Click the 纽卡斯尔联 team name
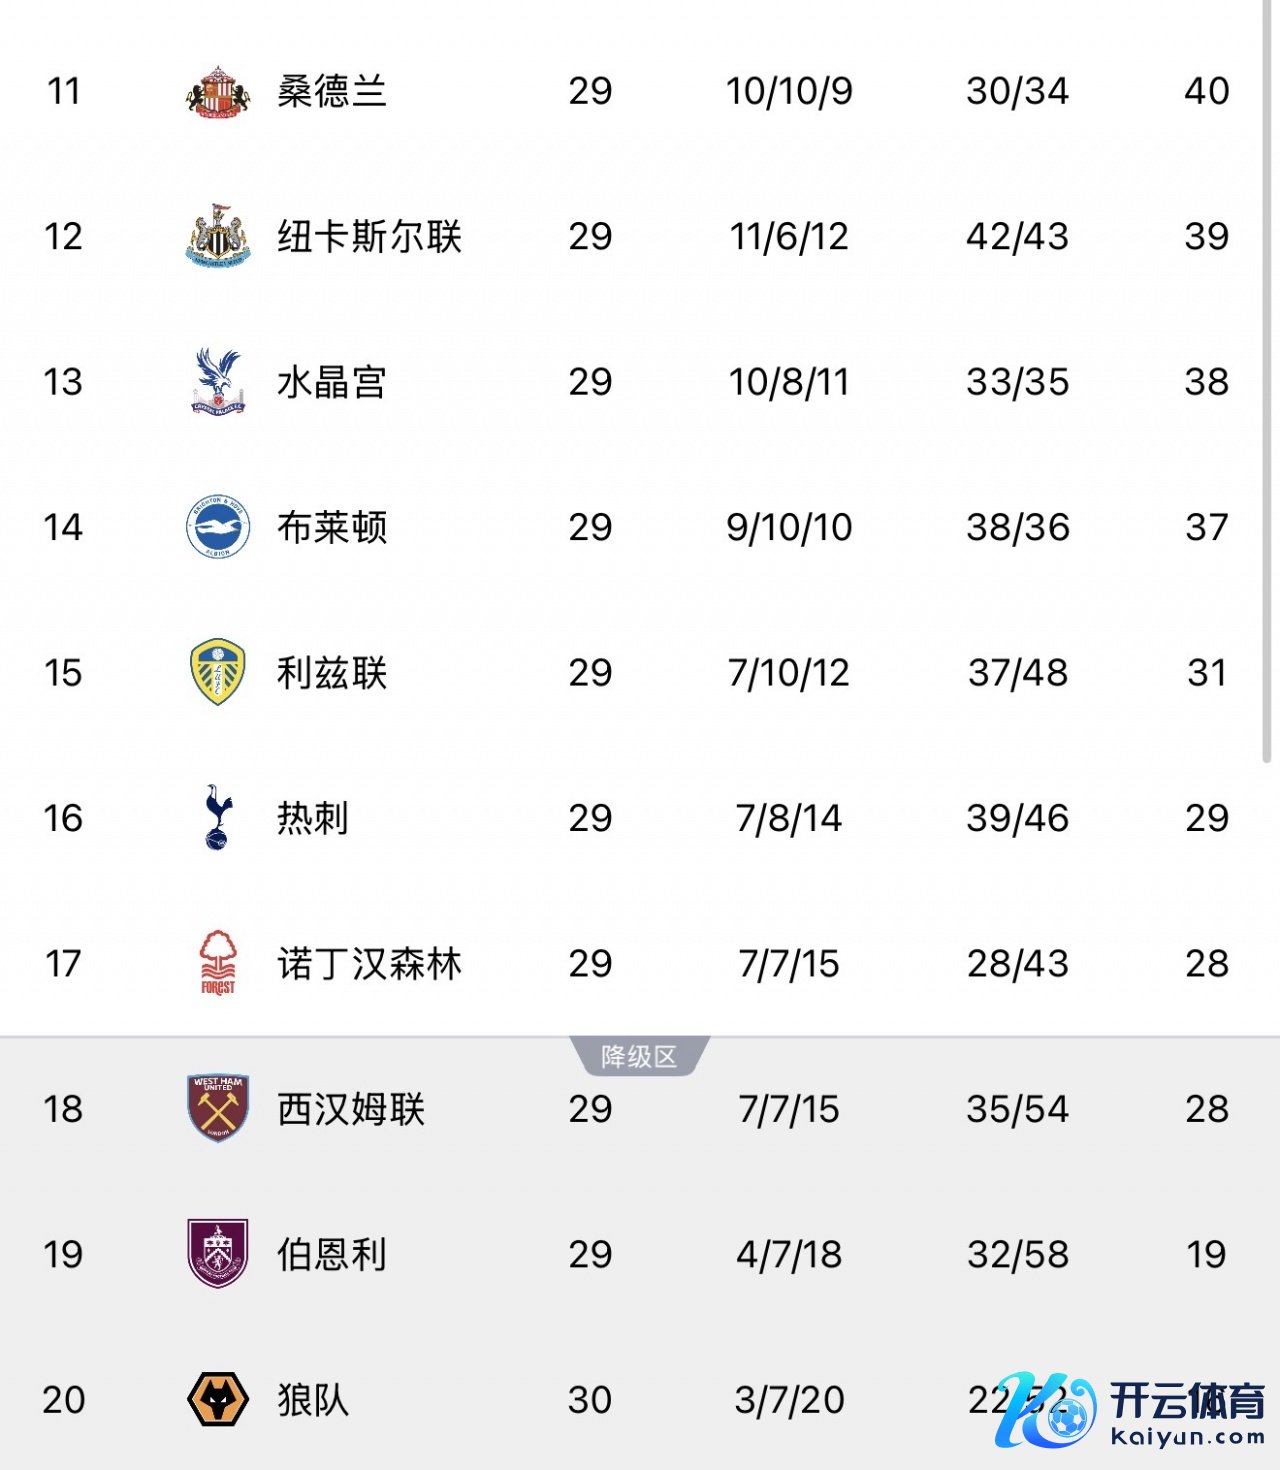The height and width of the screenshot is (1470, 1280). pyautogui.click(x=369, y=237)
